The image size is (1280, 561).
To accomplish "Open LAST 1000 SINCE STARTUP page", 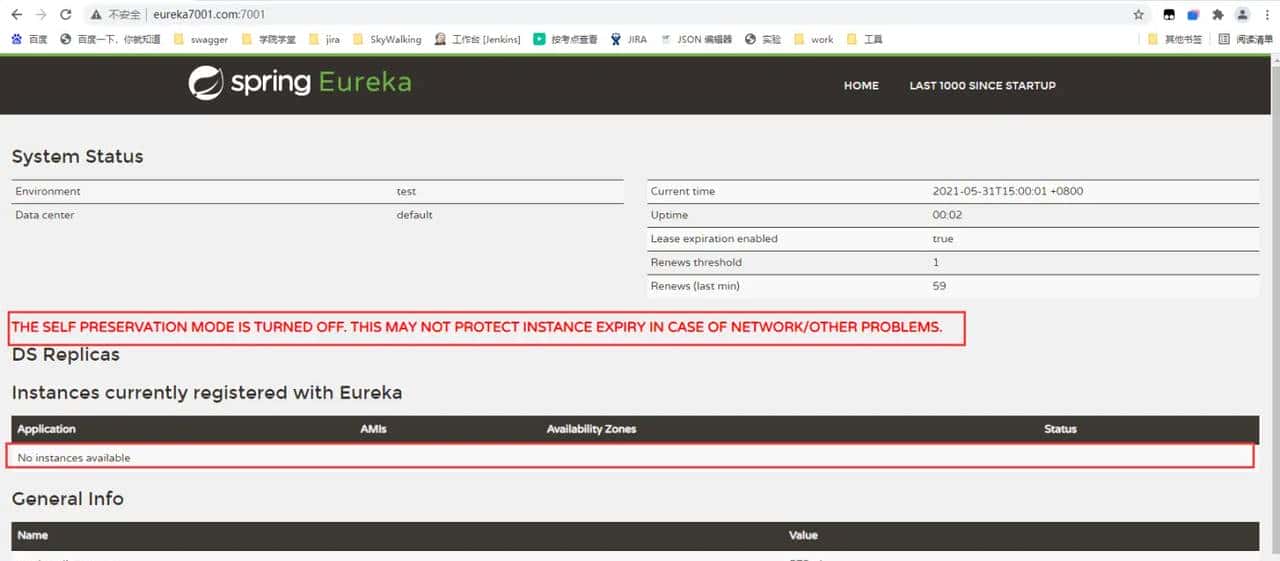I will pos(982,86).
